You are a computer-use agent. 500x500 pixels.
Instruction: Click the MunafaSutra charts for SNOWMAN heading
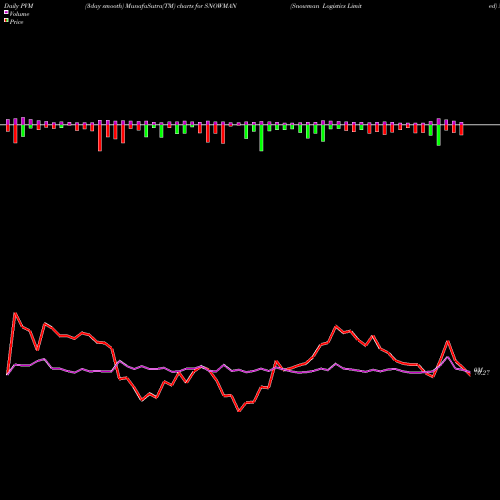point(161,6)
